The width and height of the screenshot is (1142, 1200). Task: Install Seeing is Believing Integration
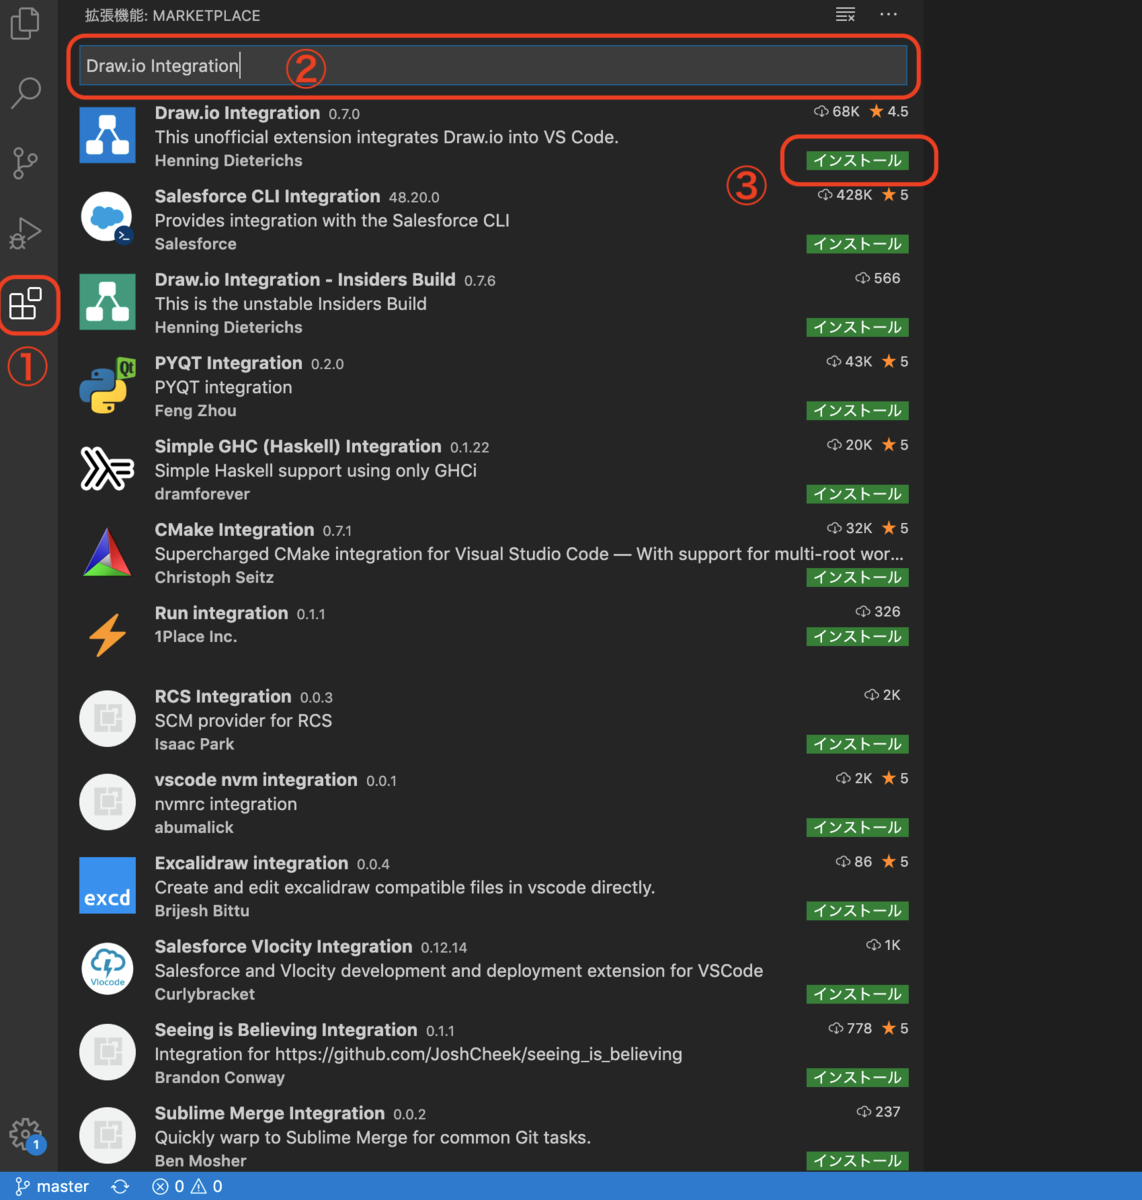858,1077
